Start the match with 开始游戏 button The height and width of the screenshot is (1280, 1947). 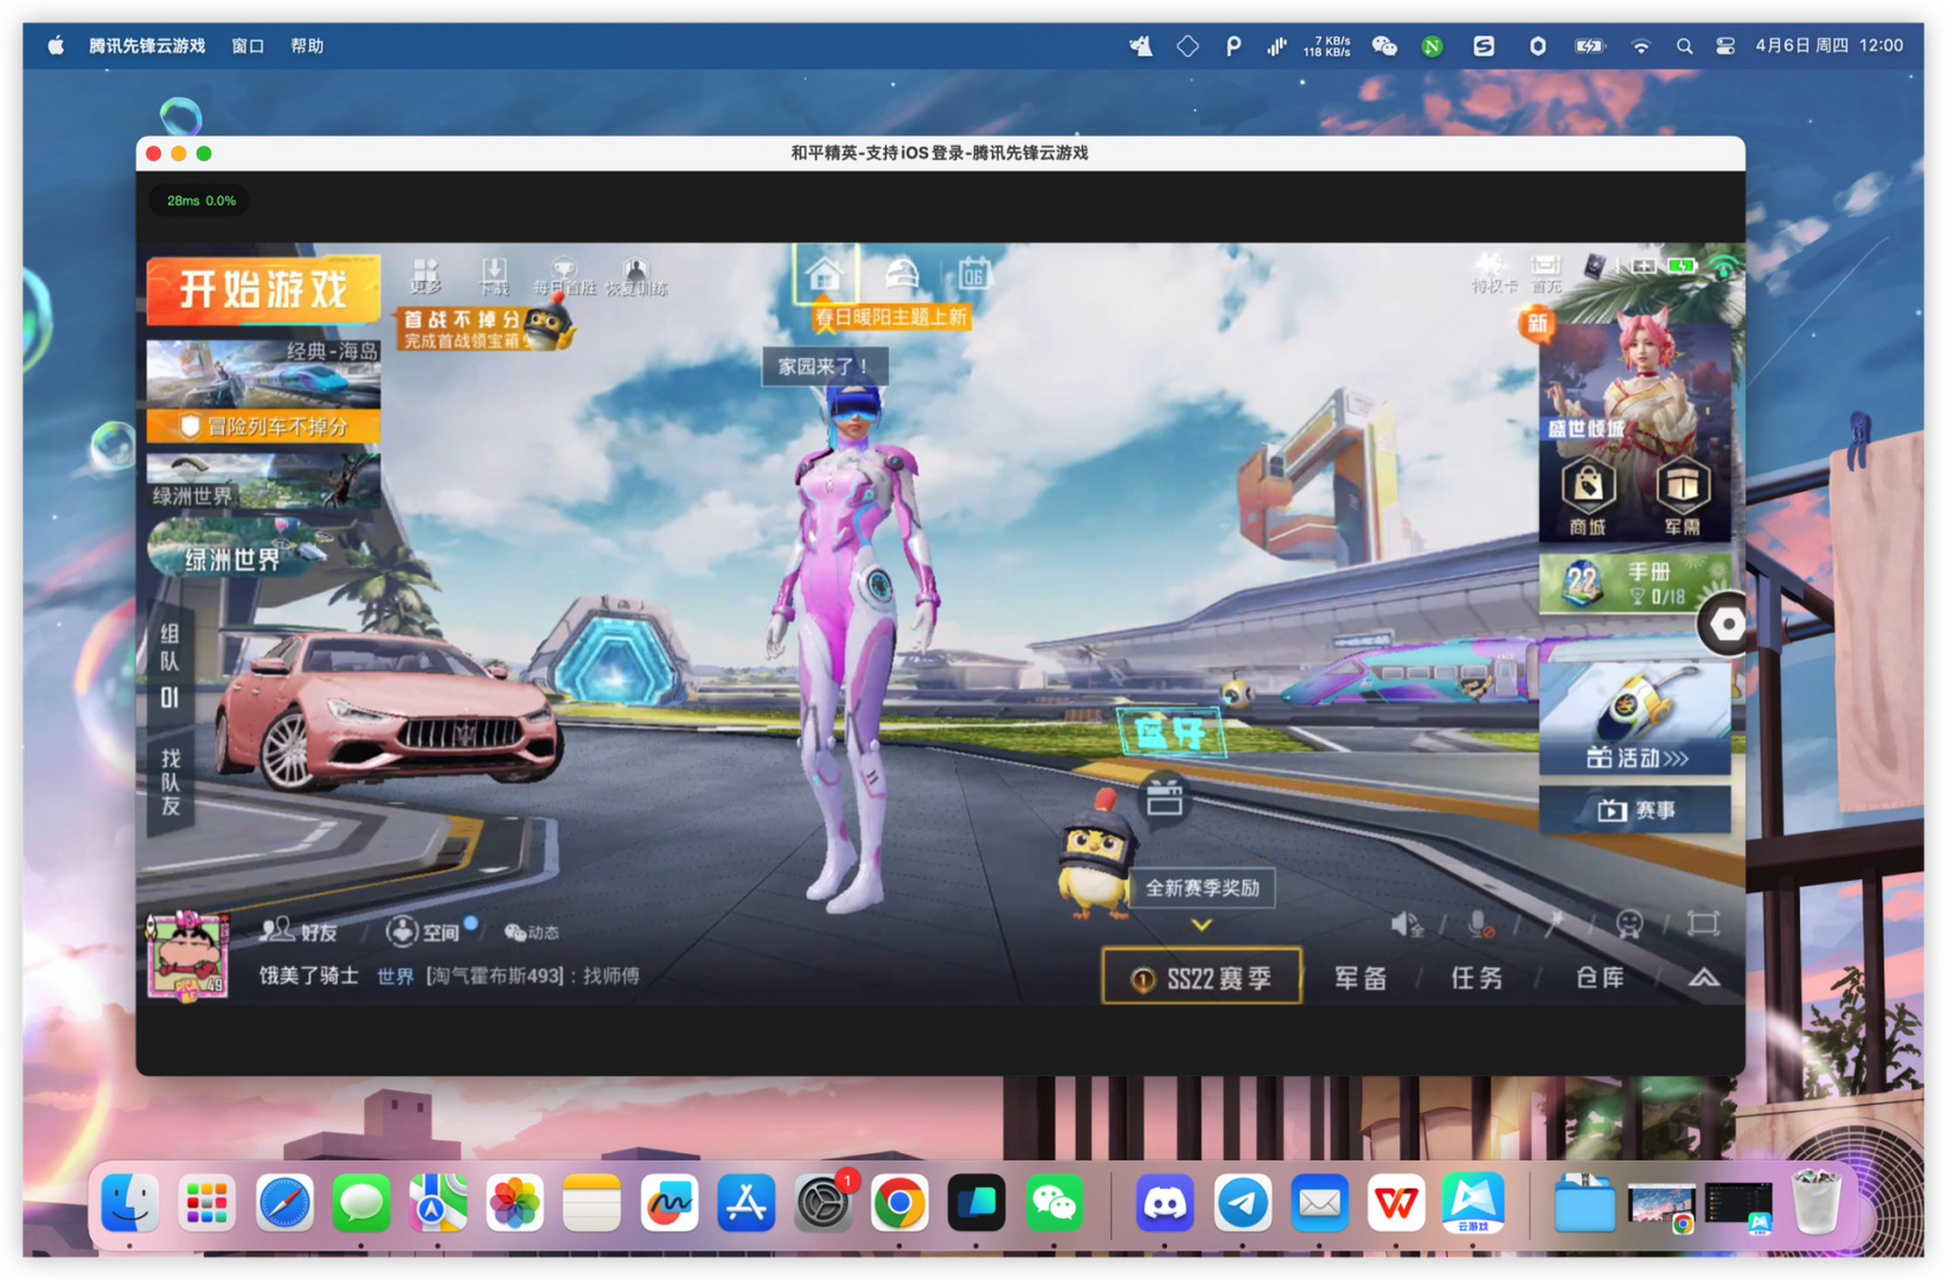click(263, 290)
